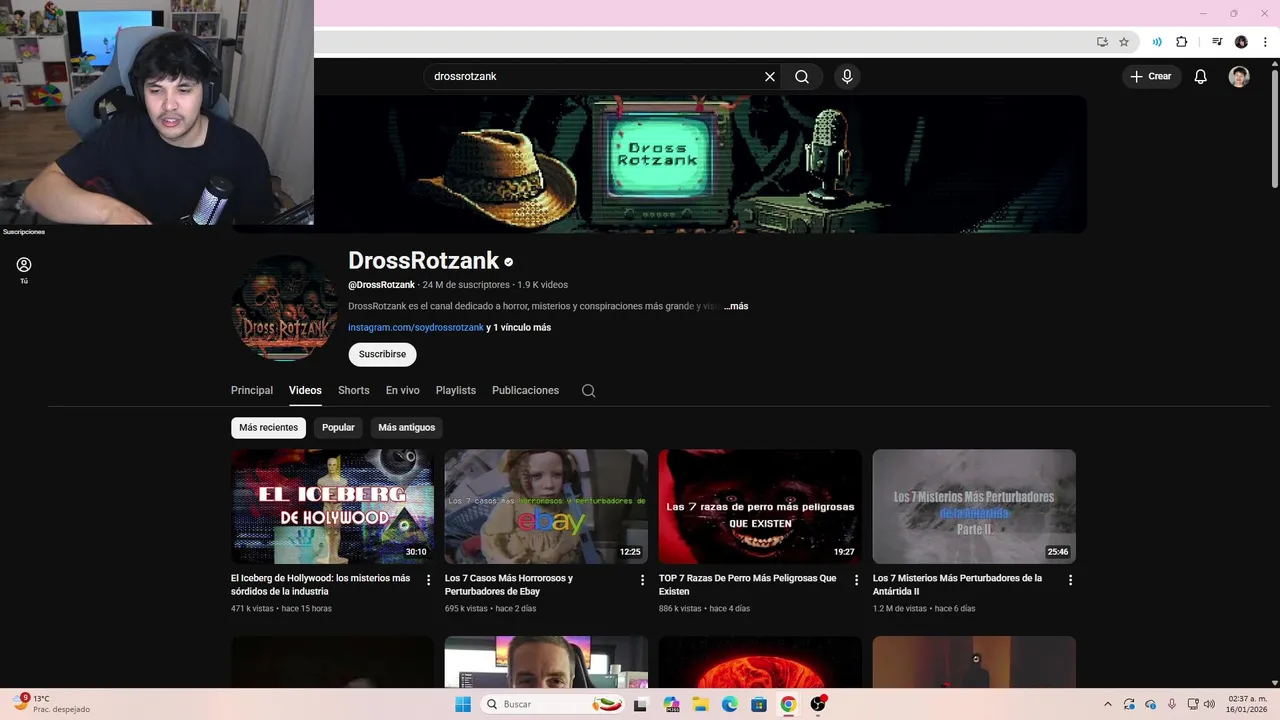Bookmark this page with the star icon
1280x720 pixels.
coord(1124,42)
